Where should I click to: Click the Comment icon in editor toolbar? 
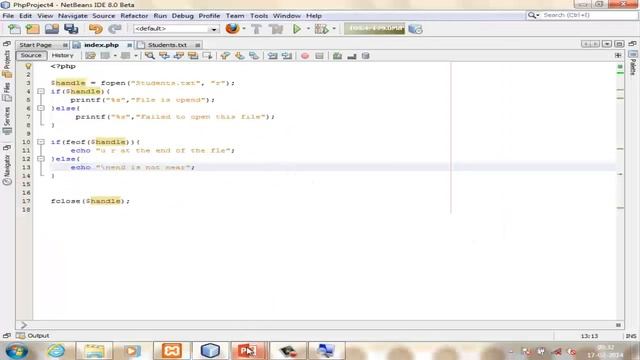click(337, 56)
